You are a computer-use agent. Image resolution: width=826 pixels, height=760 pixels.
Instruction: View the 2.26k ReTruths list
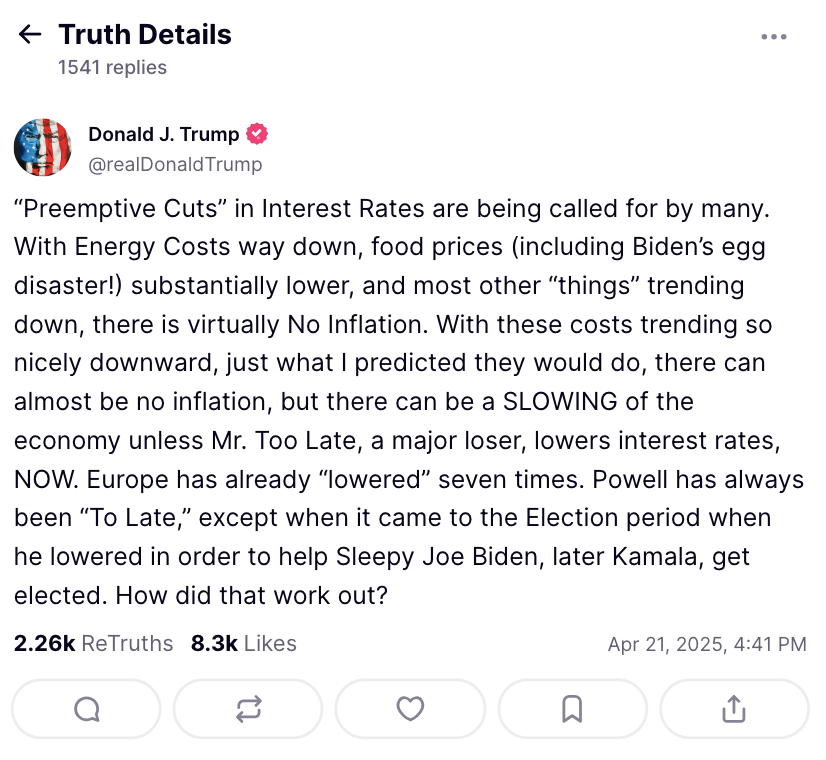(93, 643)
